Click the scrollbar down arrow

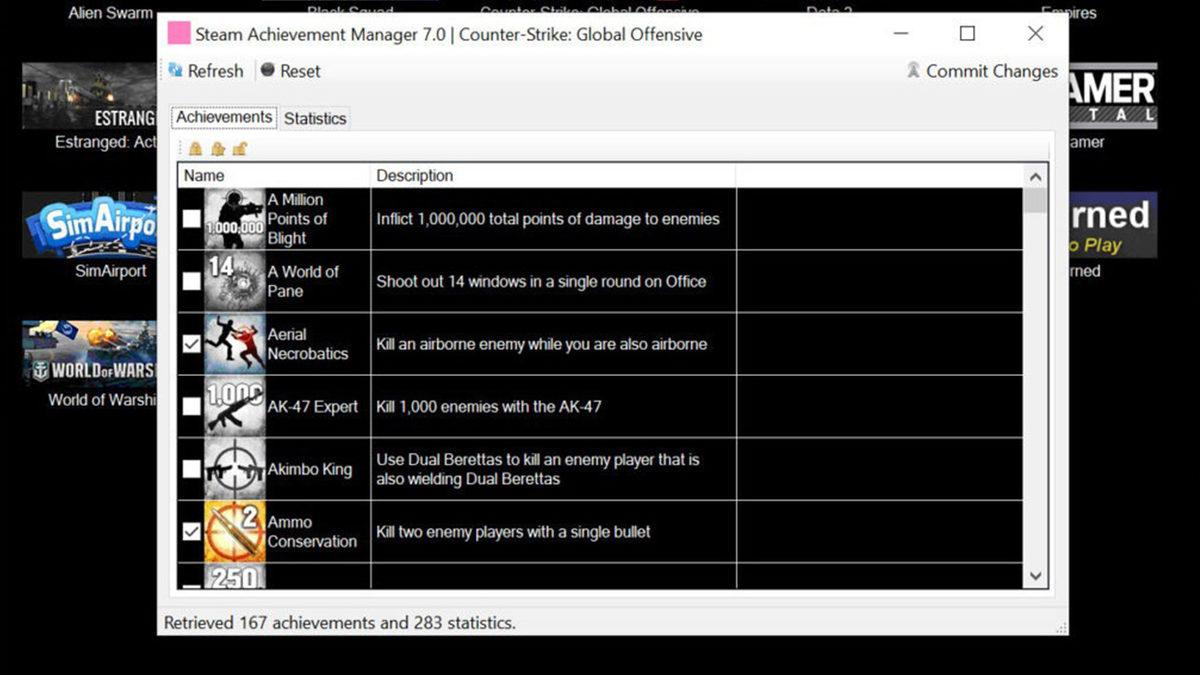(x=1036, y=576)
